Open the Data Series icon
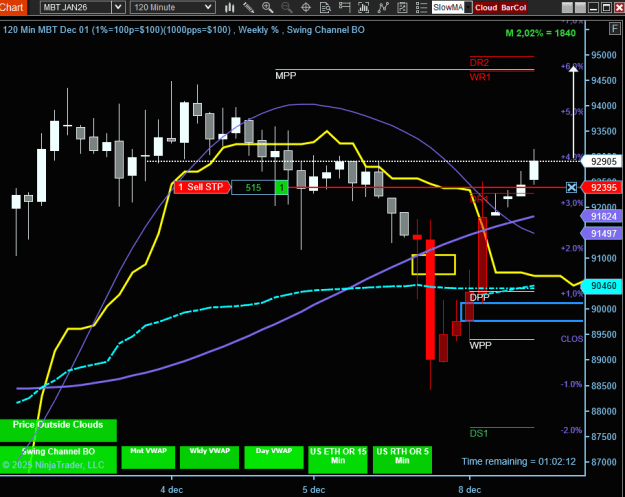This screenshot has width=625, height=497. point(364,7)
